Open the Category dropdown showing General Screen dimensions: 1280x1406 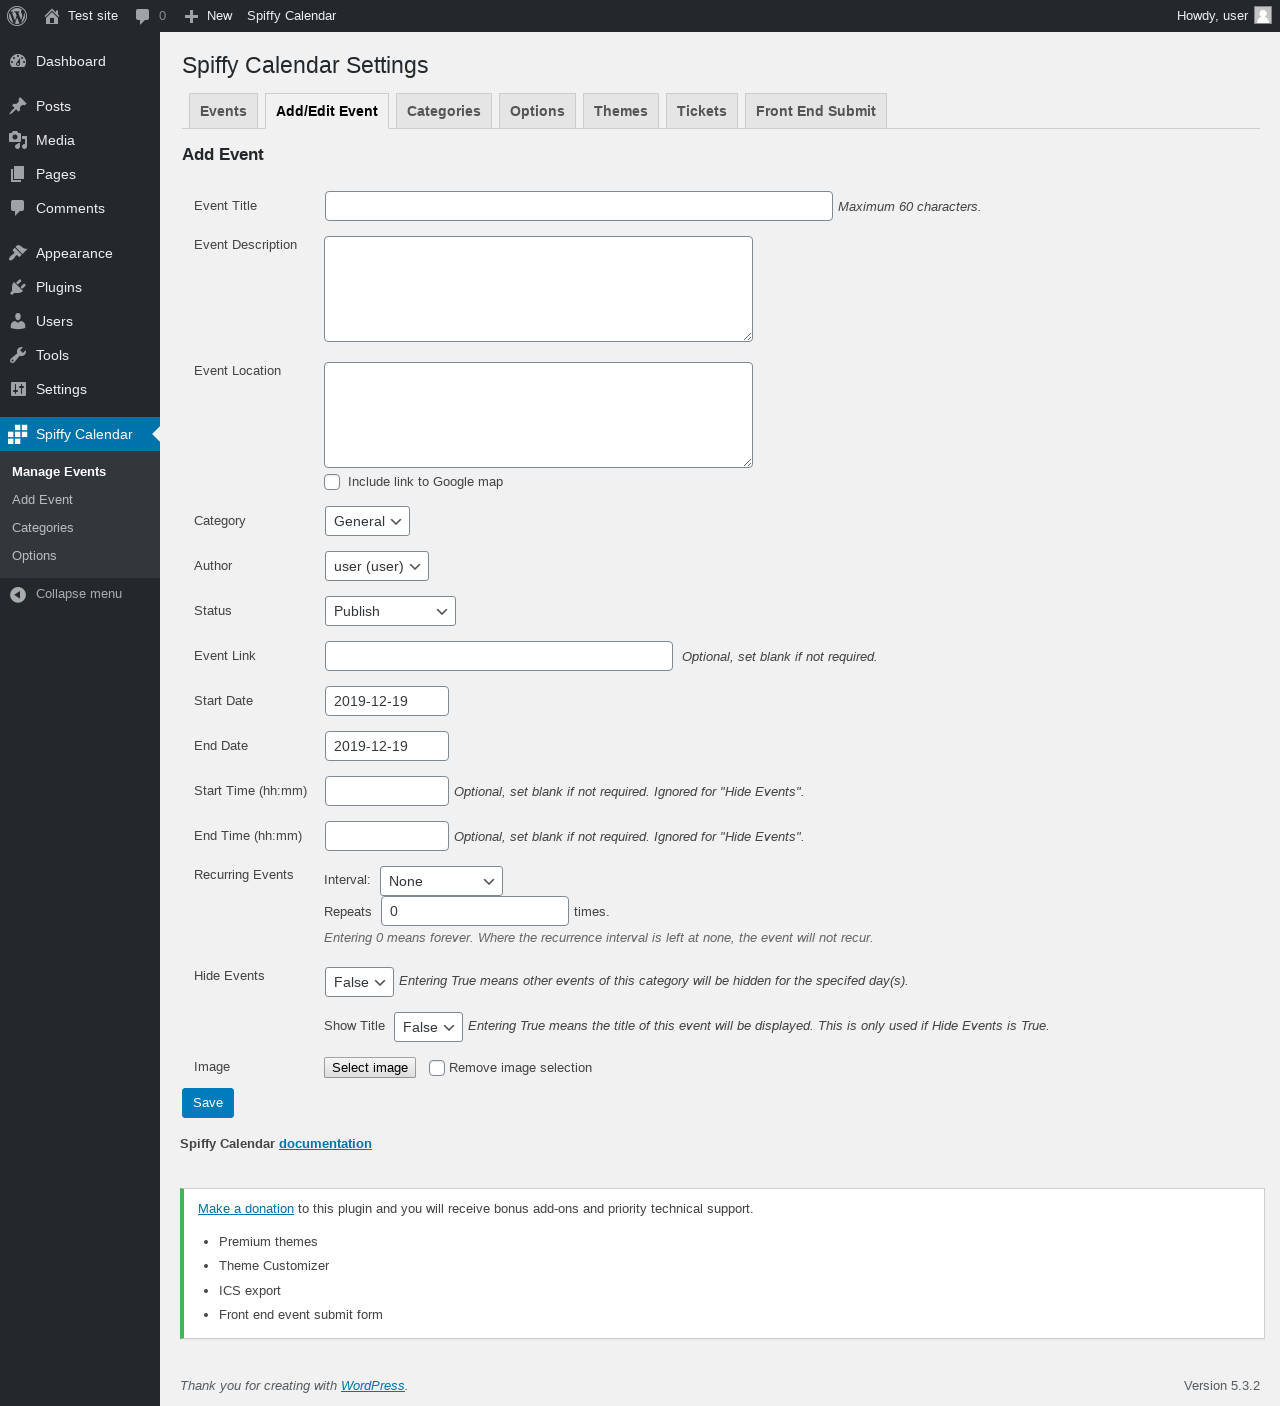click(367, 521)
